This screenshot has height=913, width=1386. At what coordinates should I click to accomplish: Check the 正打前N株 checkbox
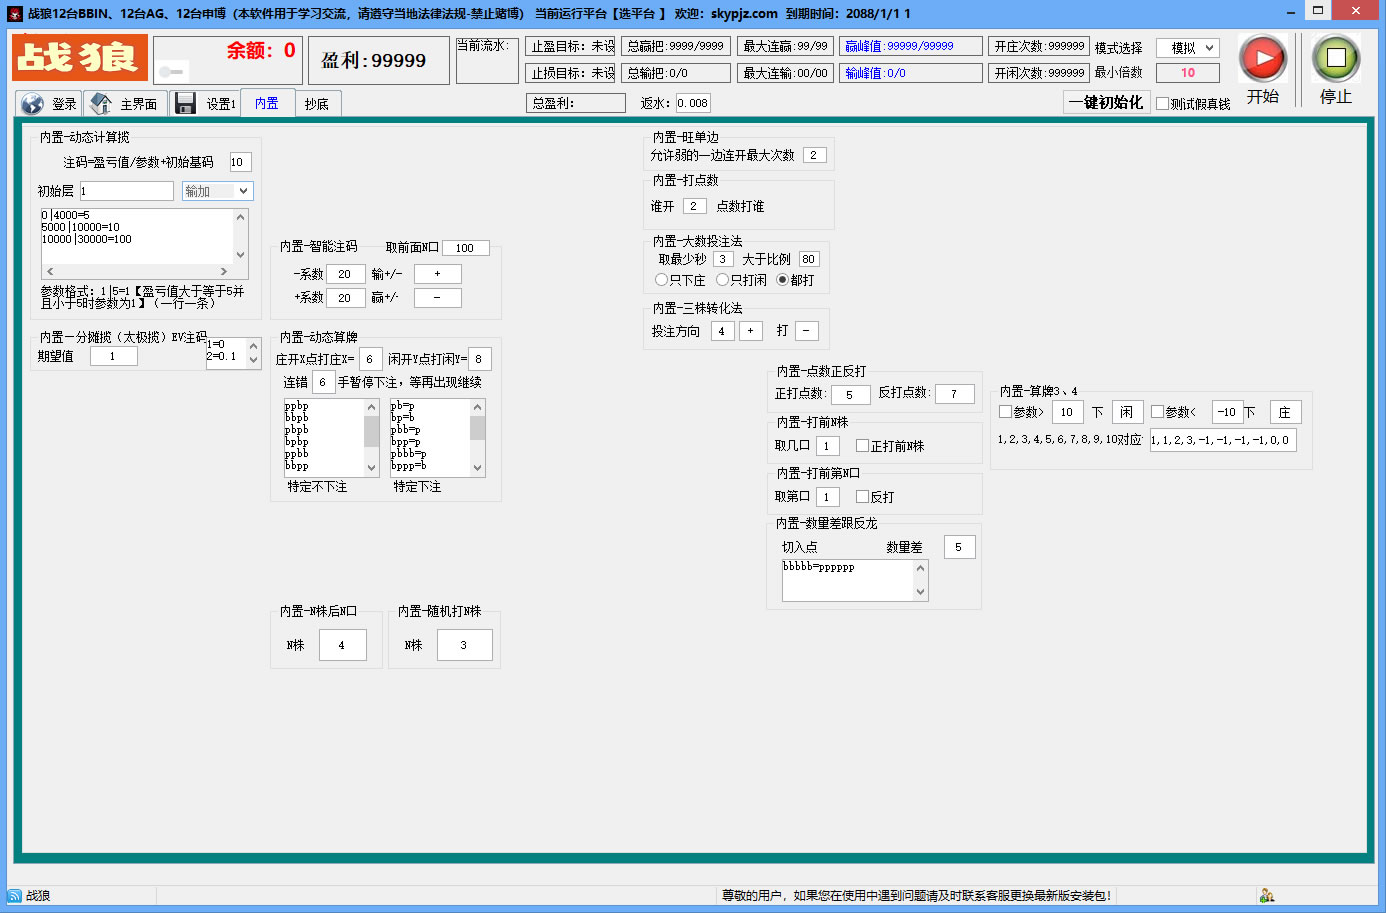tap(861, 445)
